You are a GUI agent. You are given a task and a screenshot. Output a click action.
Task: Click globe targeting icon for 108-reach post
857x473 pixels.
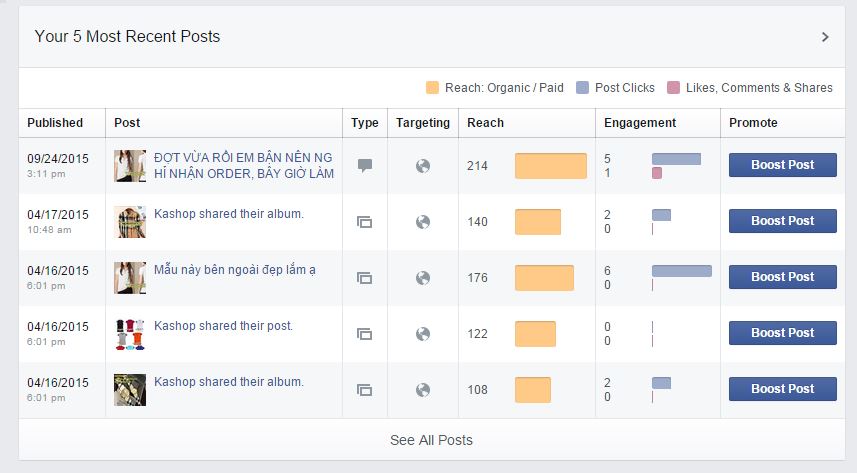[423, 390]
